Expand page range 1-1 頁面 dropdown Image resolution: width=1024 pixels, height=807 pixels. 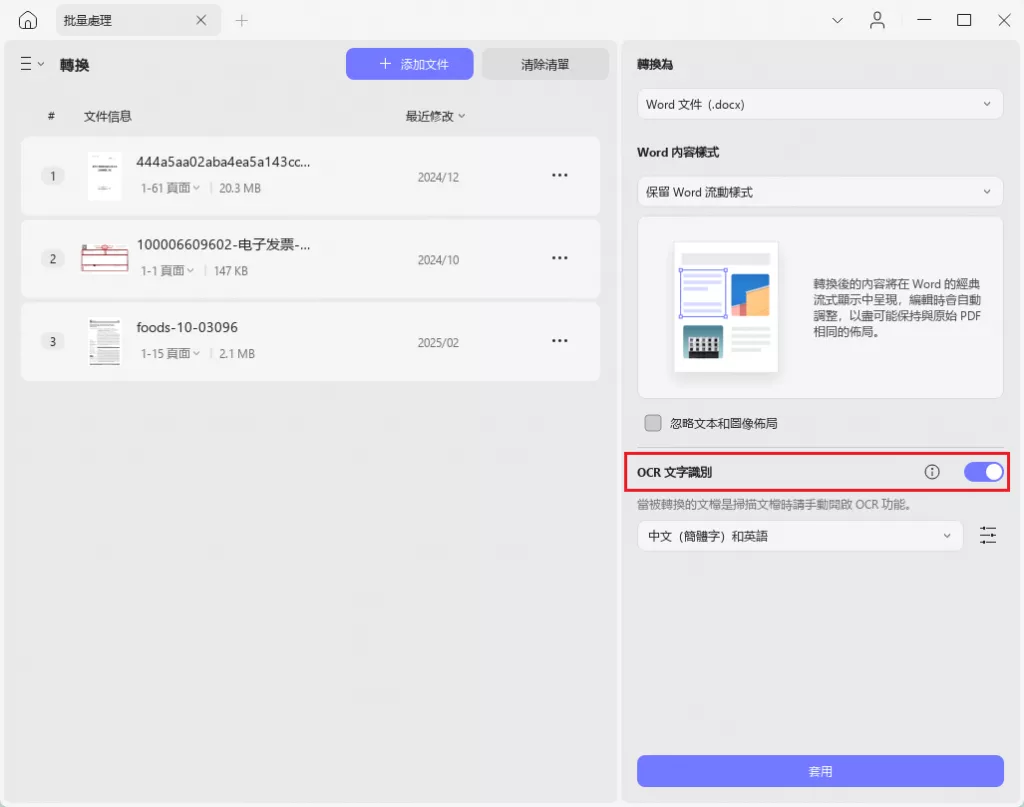pos(168,270)
